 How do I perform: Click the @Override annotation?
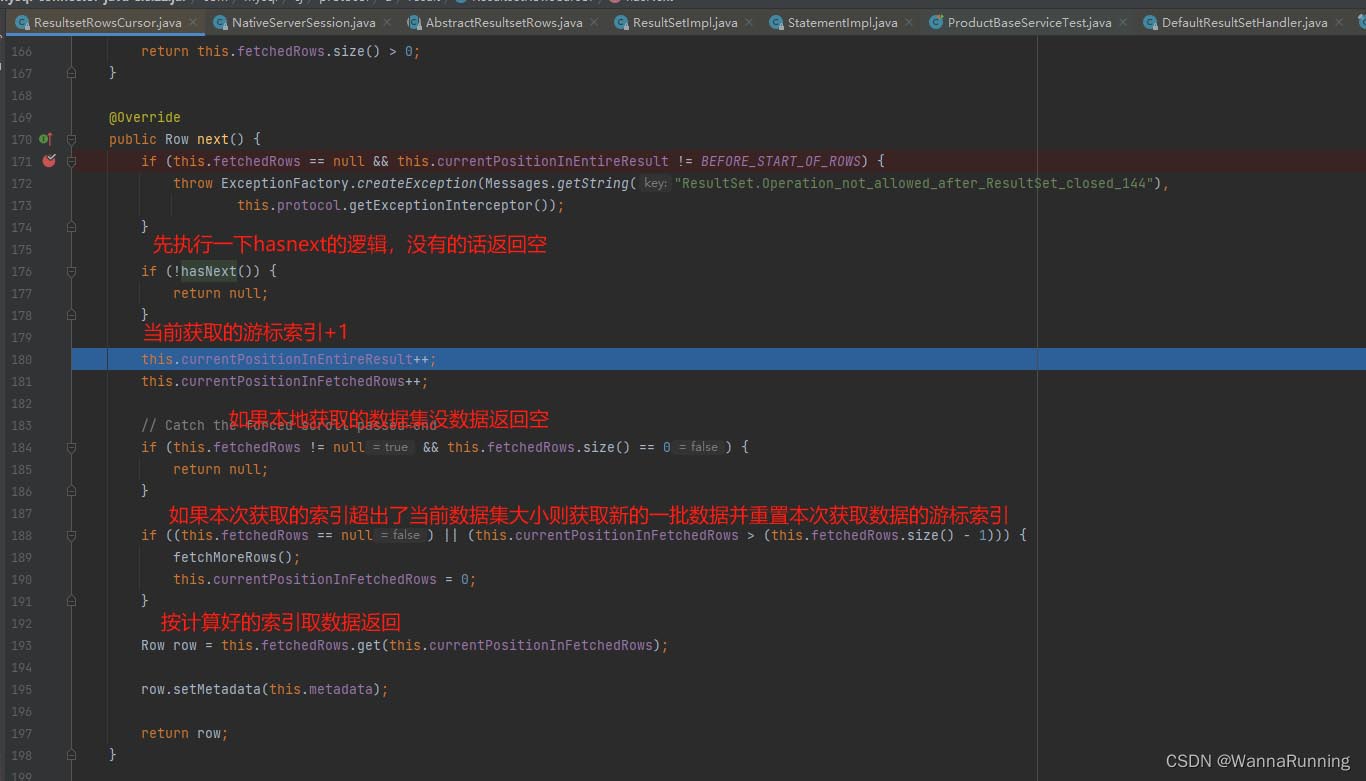tap(145, 117)
